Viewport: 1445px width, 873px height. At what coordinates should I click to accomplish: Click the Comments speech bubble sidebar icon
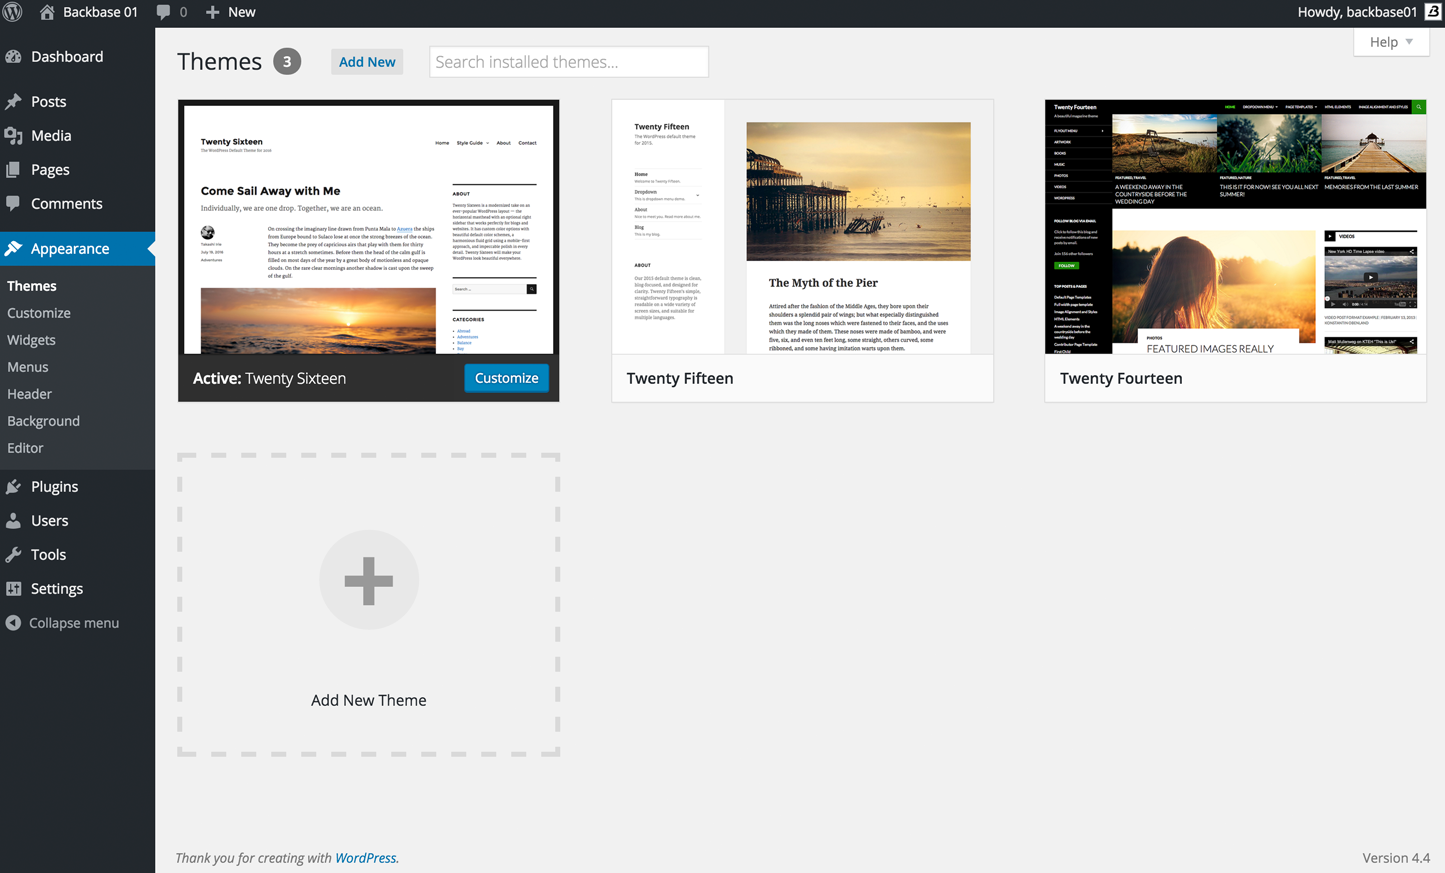[x=14, y=204]
